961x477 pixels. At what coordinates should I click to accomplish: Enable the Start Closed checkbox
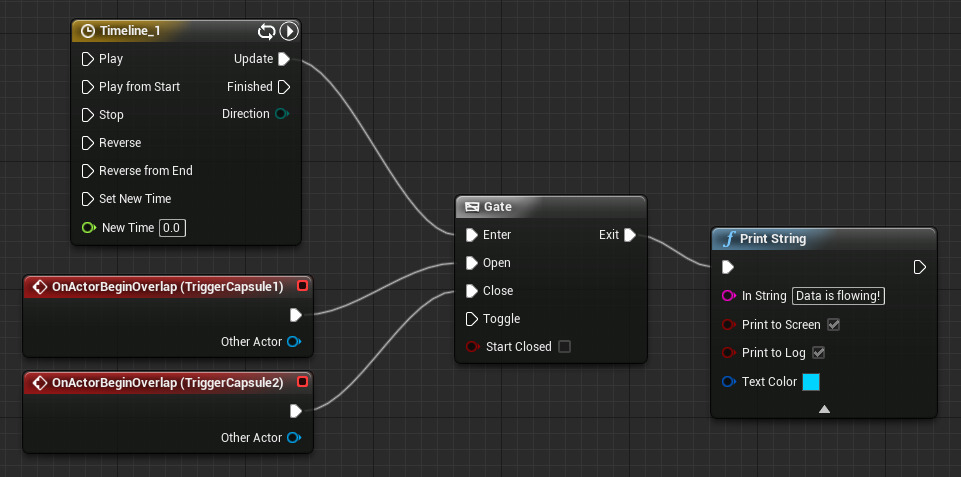tap(564, 347)
